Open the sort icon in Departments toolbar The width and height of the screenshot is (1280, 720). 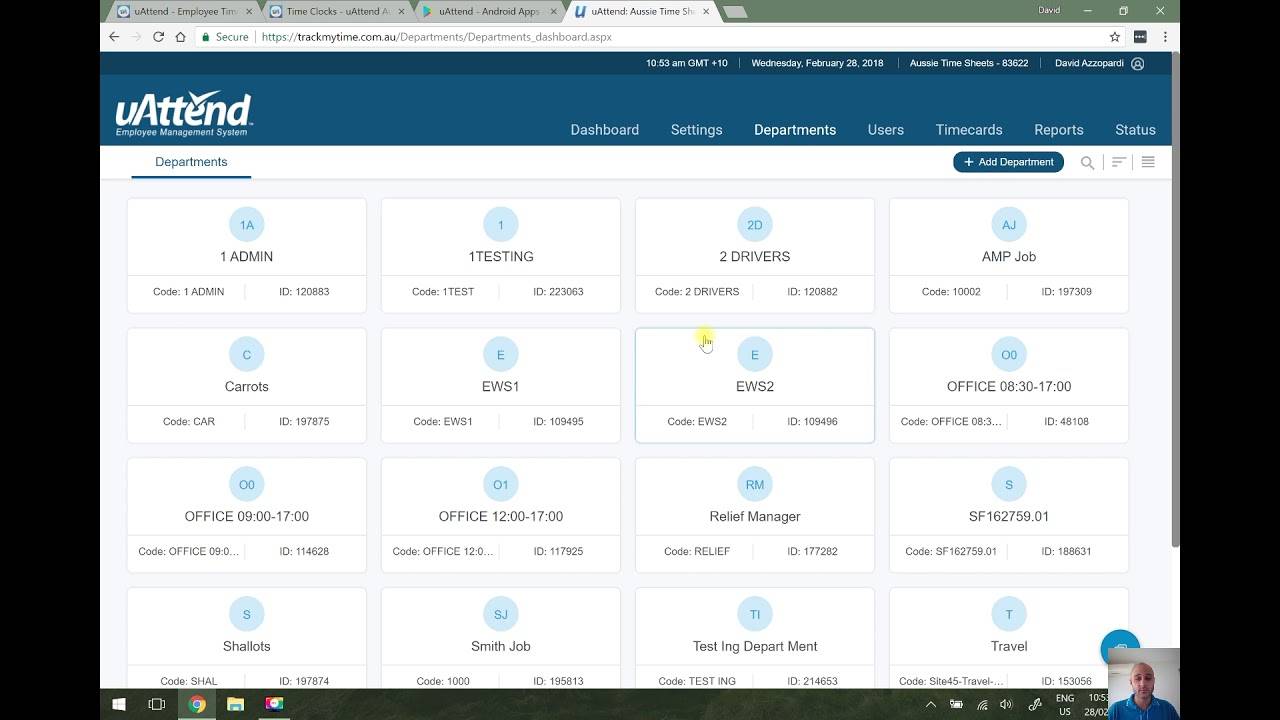click(1119, 162)
